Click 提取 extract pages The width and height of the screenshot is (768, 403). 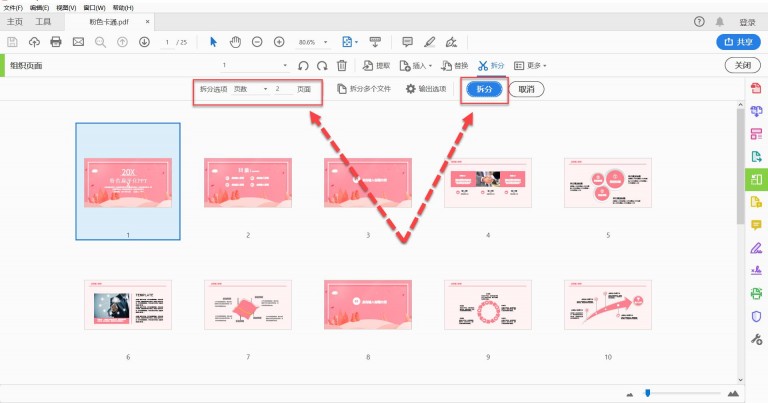(x=376, y=66)
